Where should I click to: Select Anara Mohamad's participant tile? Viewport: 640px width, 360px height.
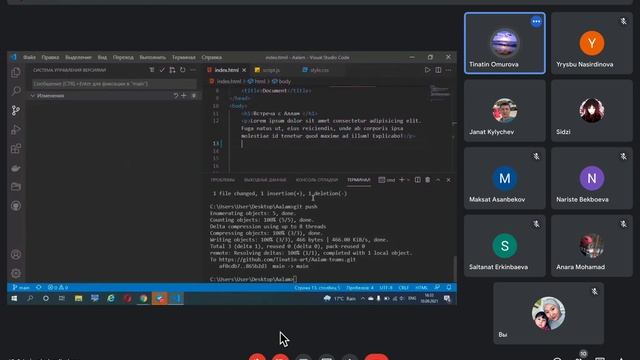point(591,246)
